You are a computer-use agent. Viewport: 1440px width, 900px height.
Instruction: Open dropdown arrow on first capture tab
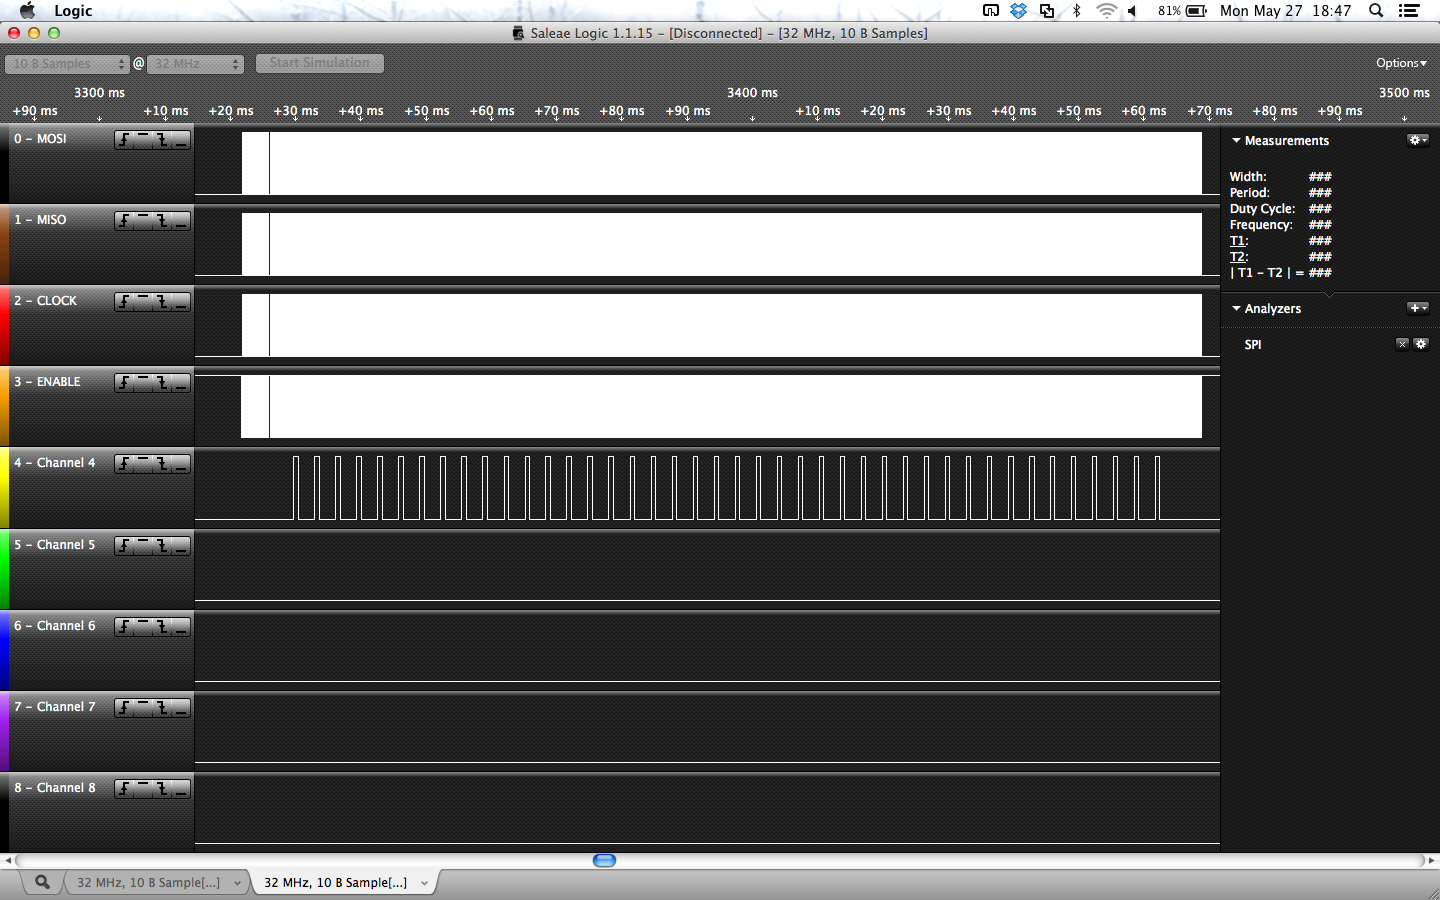coord(237,883)
